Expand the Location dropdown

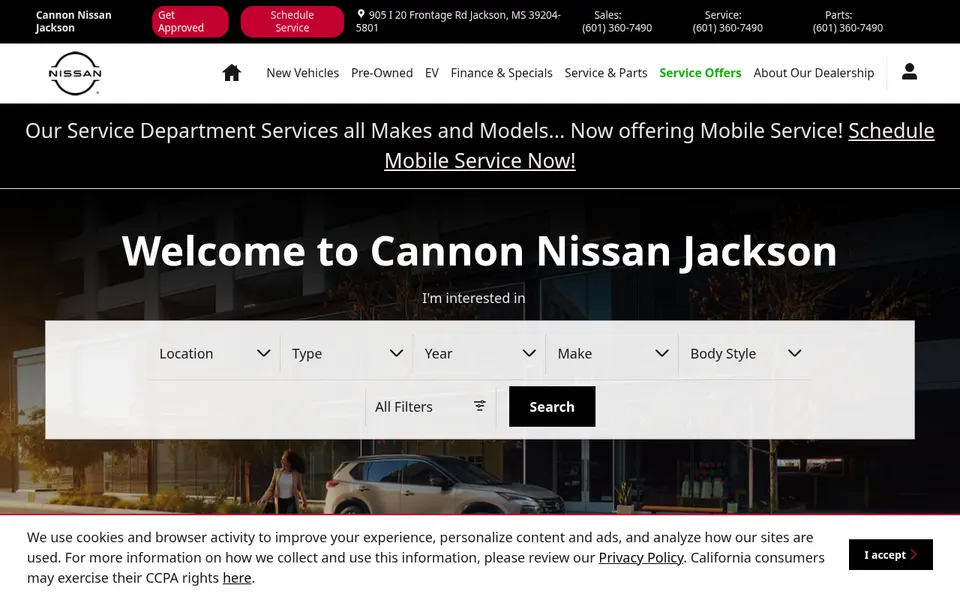point(214,353)
